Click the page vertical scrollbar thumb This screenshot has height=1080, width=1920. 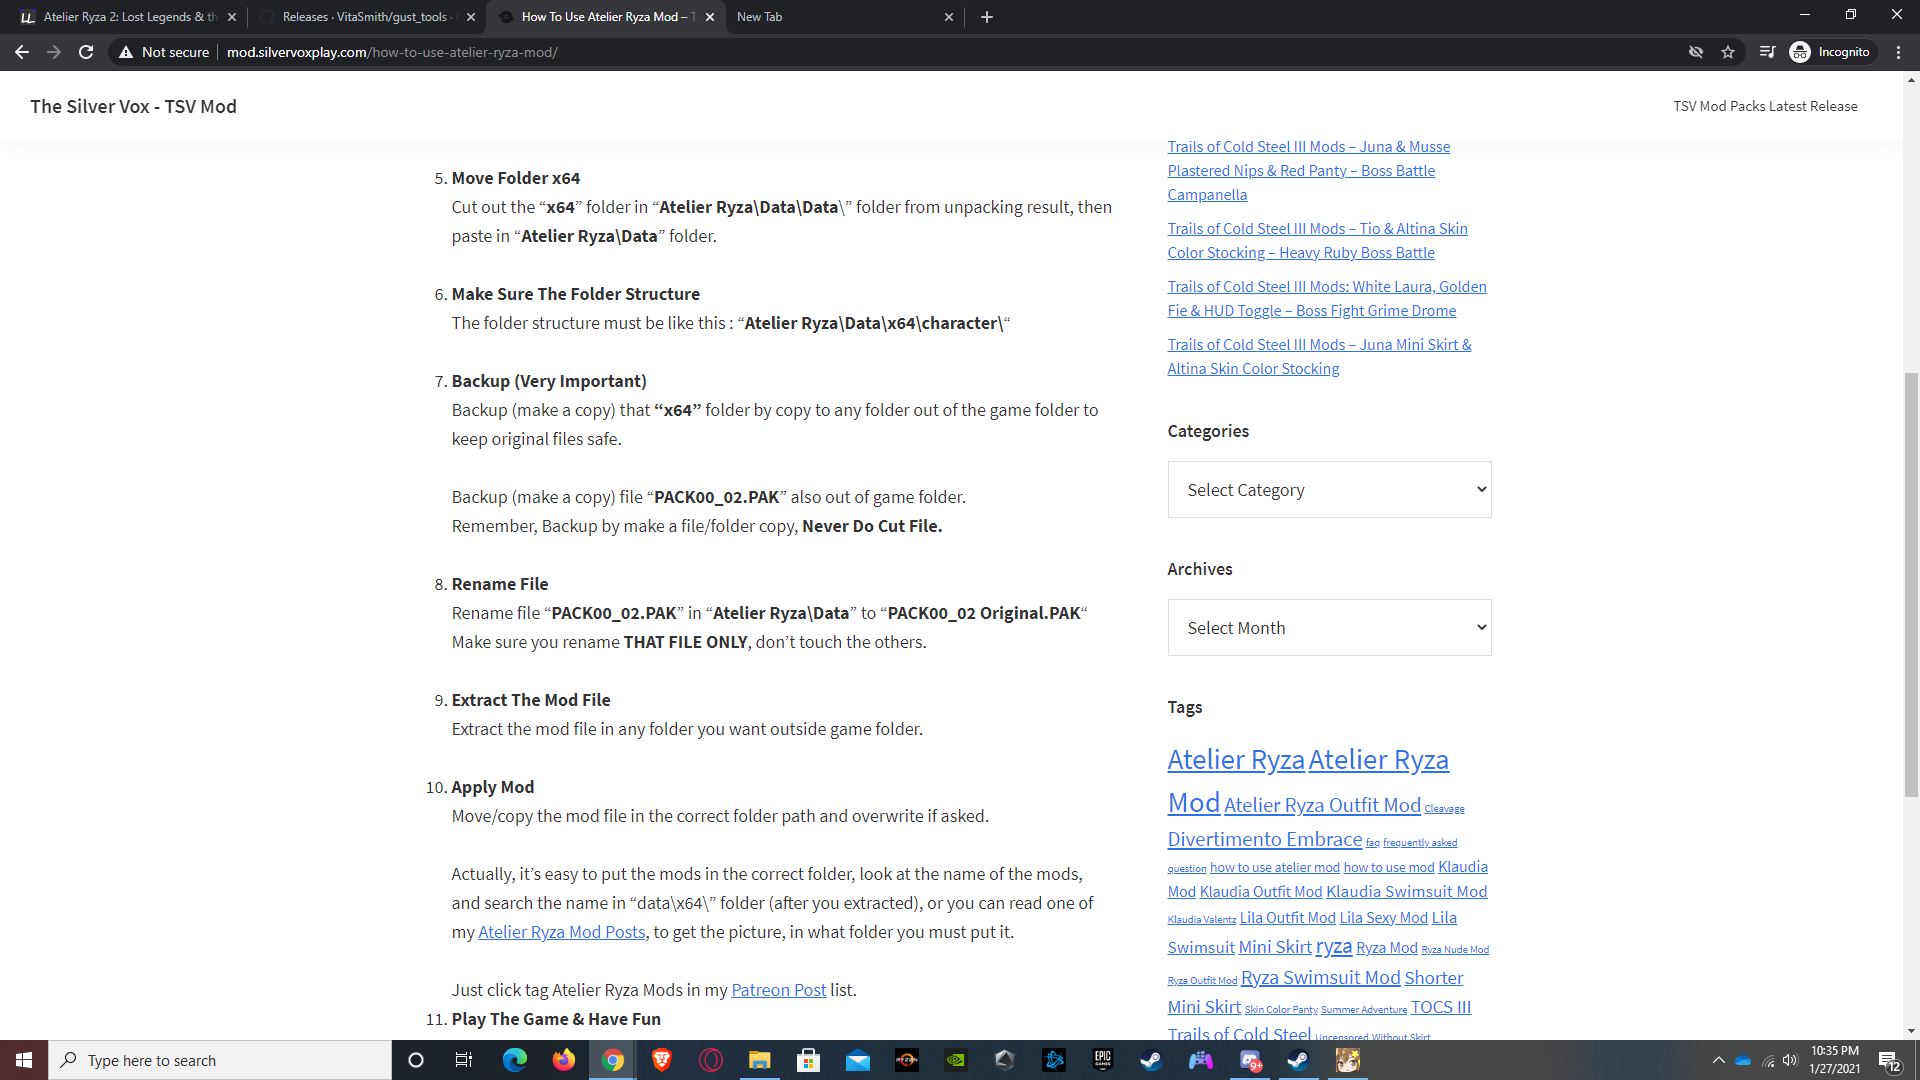(x=1911, y=584)
